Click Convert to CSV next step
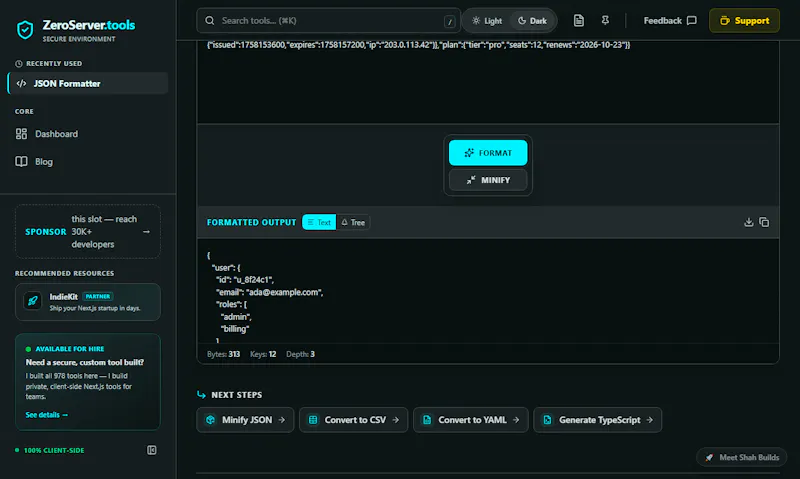The height and width of the screenshot is (479, 800). tap(353, 420)
